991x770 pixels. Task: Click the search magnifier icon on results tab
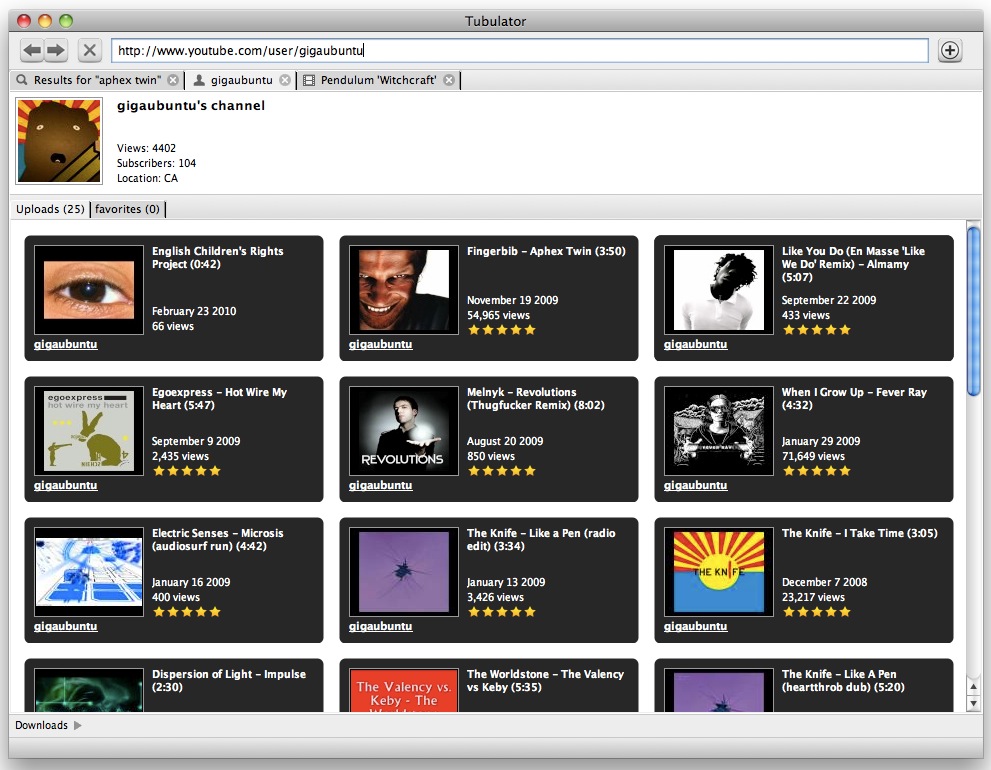(22, 80)
